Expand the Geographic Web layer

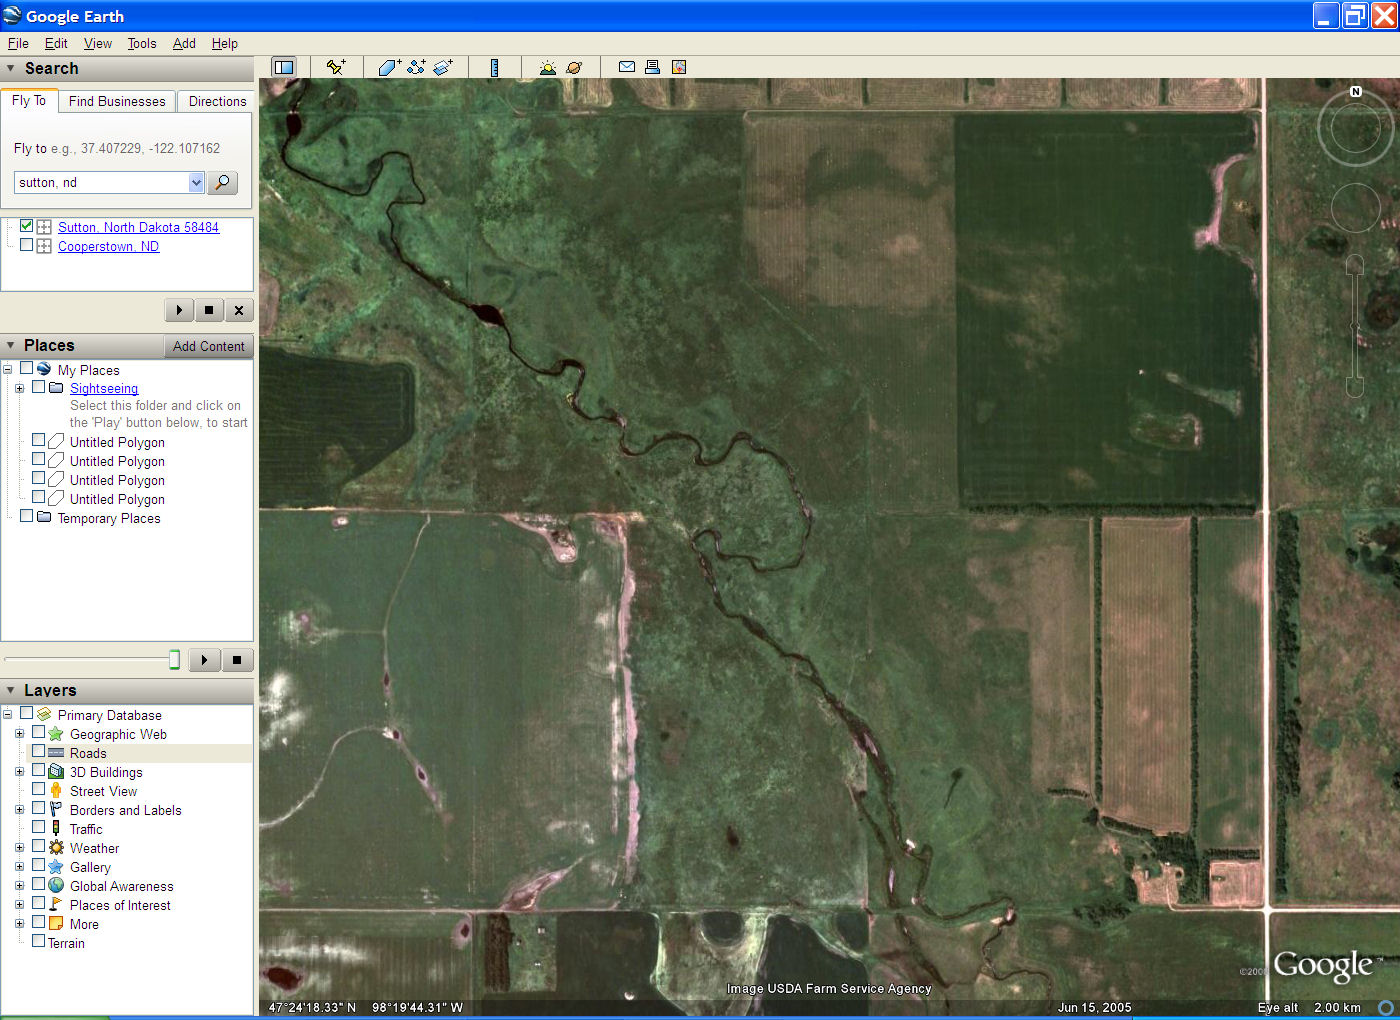19,734
